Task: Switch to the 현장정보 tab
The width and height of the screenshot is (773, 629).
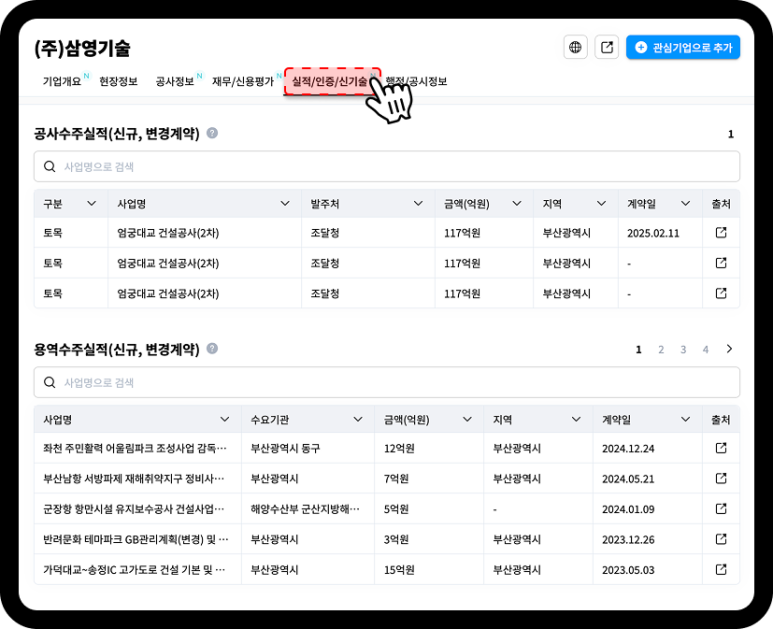Action: point(118,81)
